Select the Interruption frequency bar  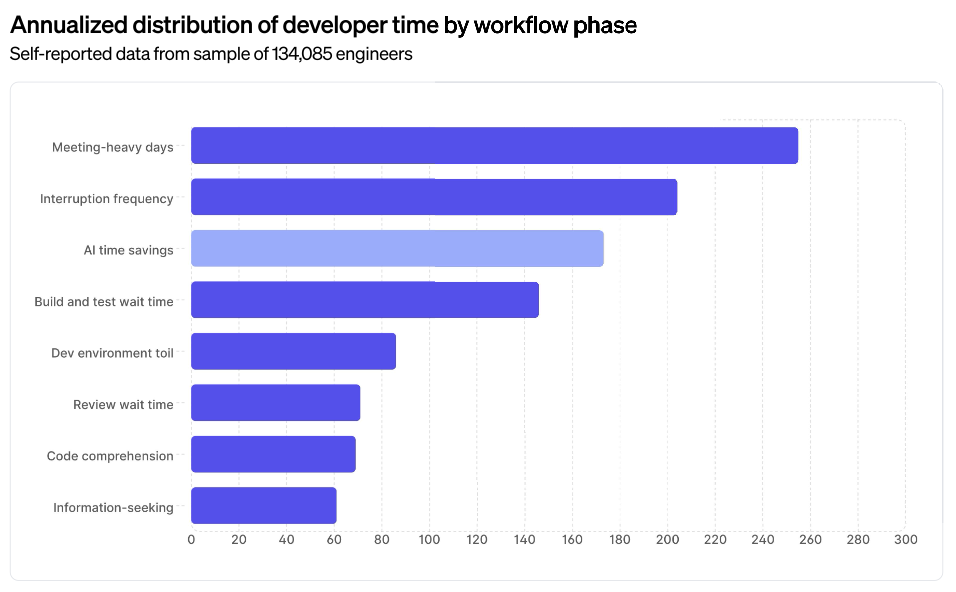tap(434, 197)
